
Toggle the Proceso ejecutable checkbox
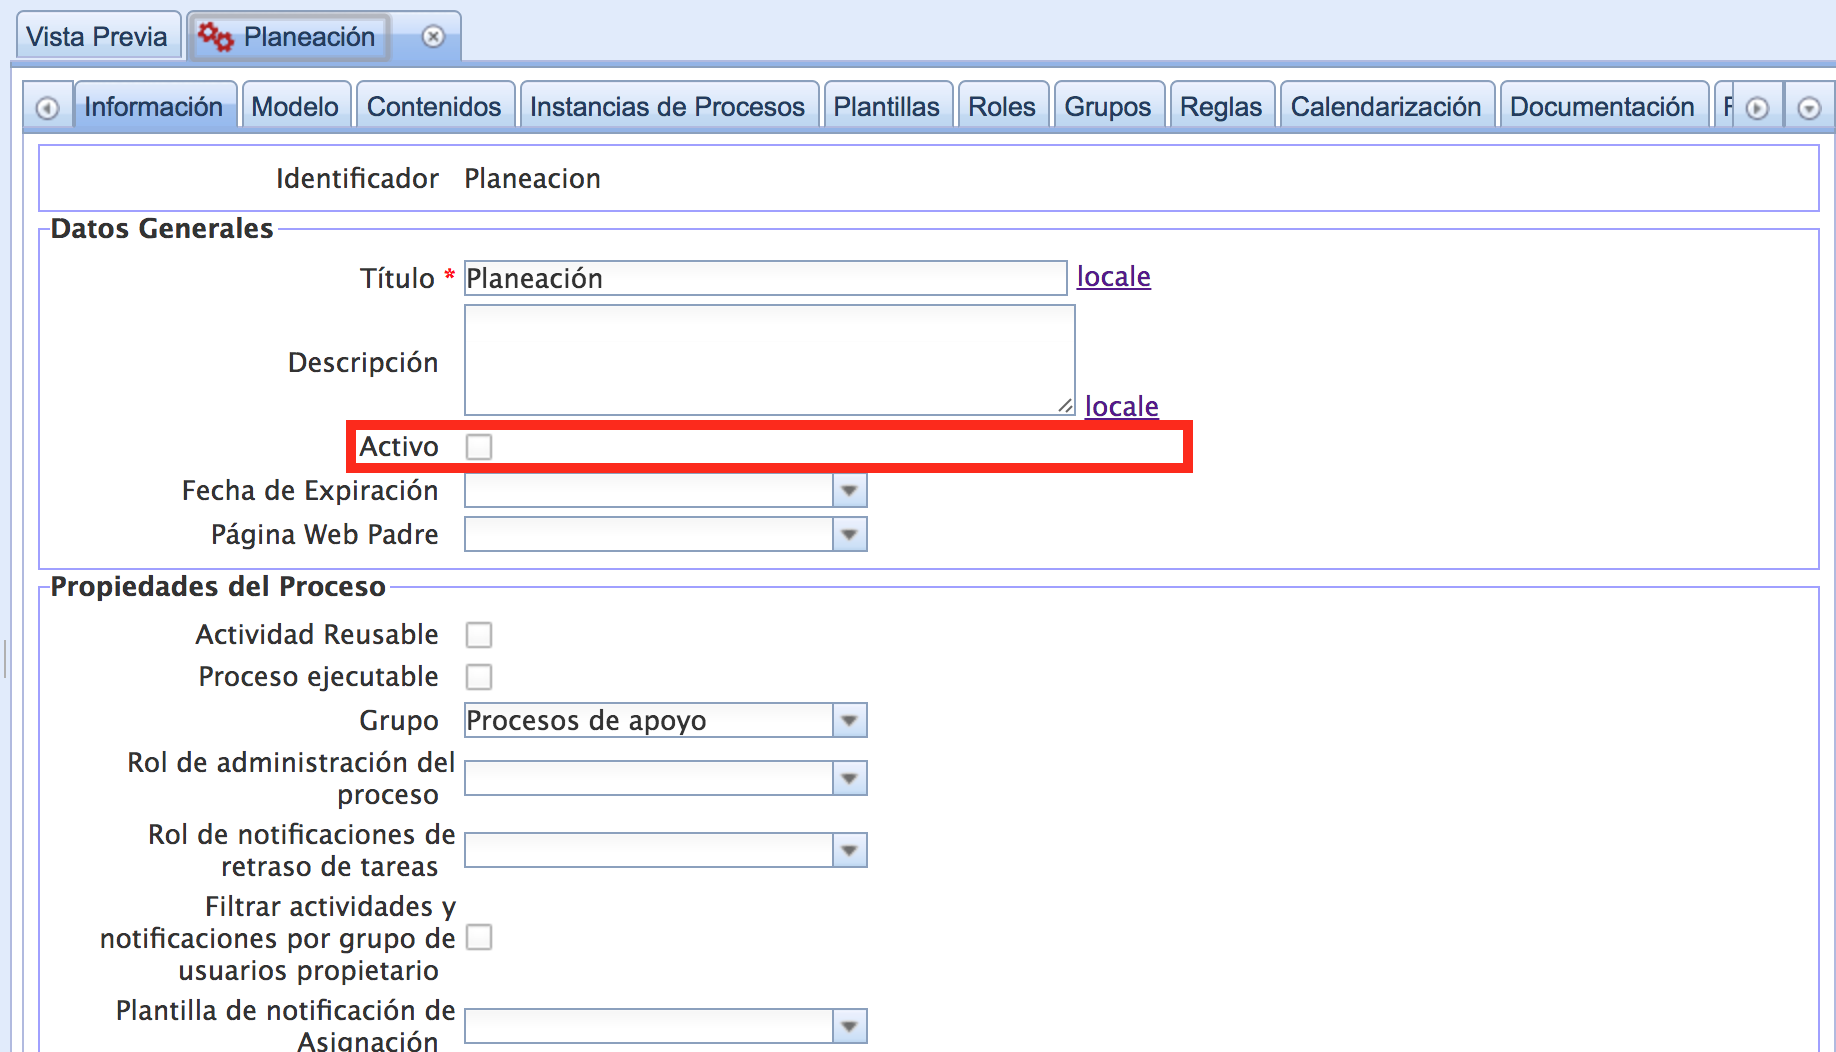(479, 677)
